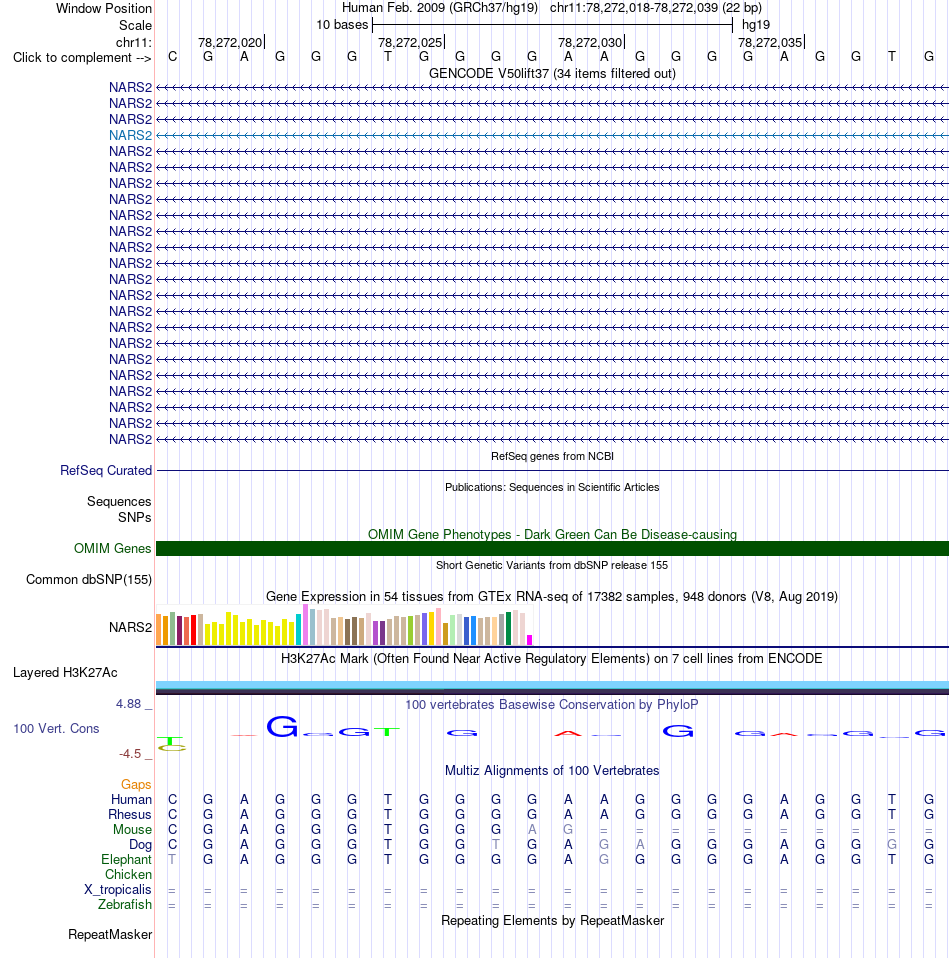Click the 'RefSeq Curated' track label

click(x=106, y=470)
